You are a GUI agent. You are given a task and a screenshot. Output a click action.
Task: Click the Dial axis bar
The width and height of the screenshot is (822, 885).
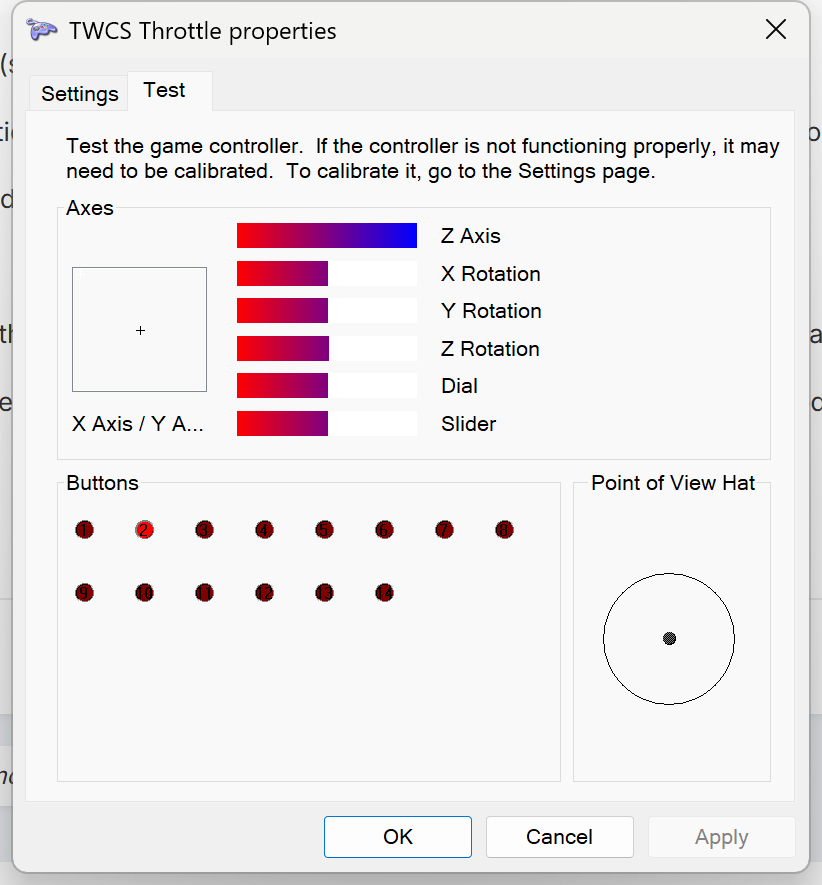(327, 386)
